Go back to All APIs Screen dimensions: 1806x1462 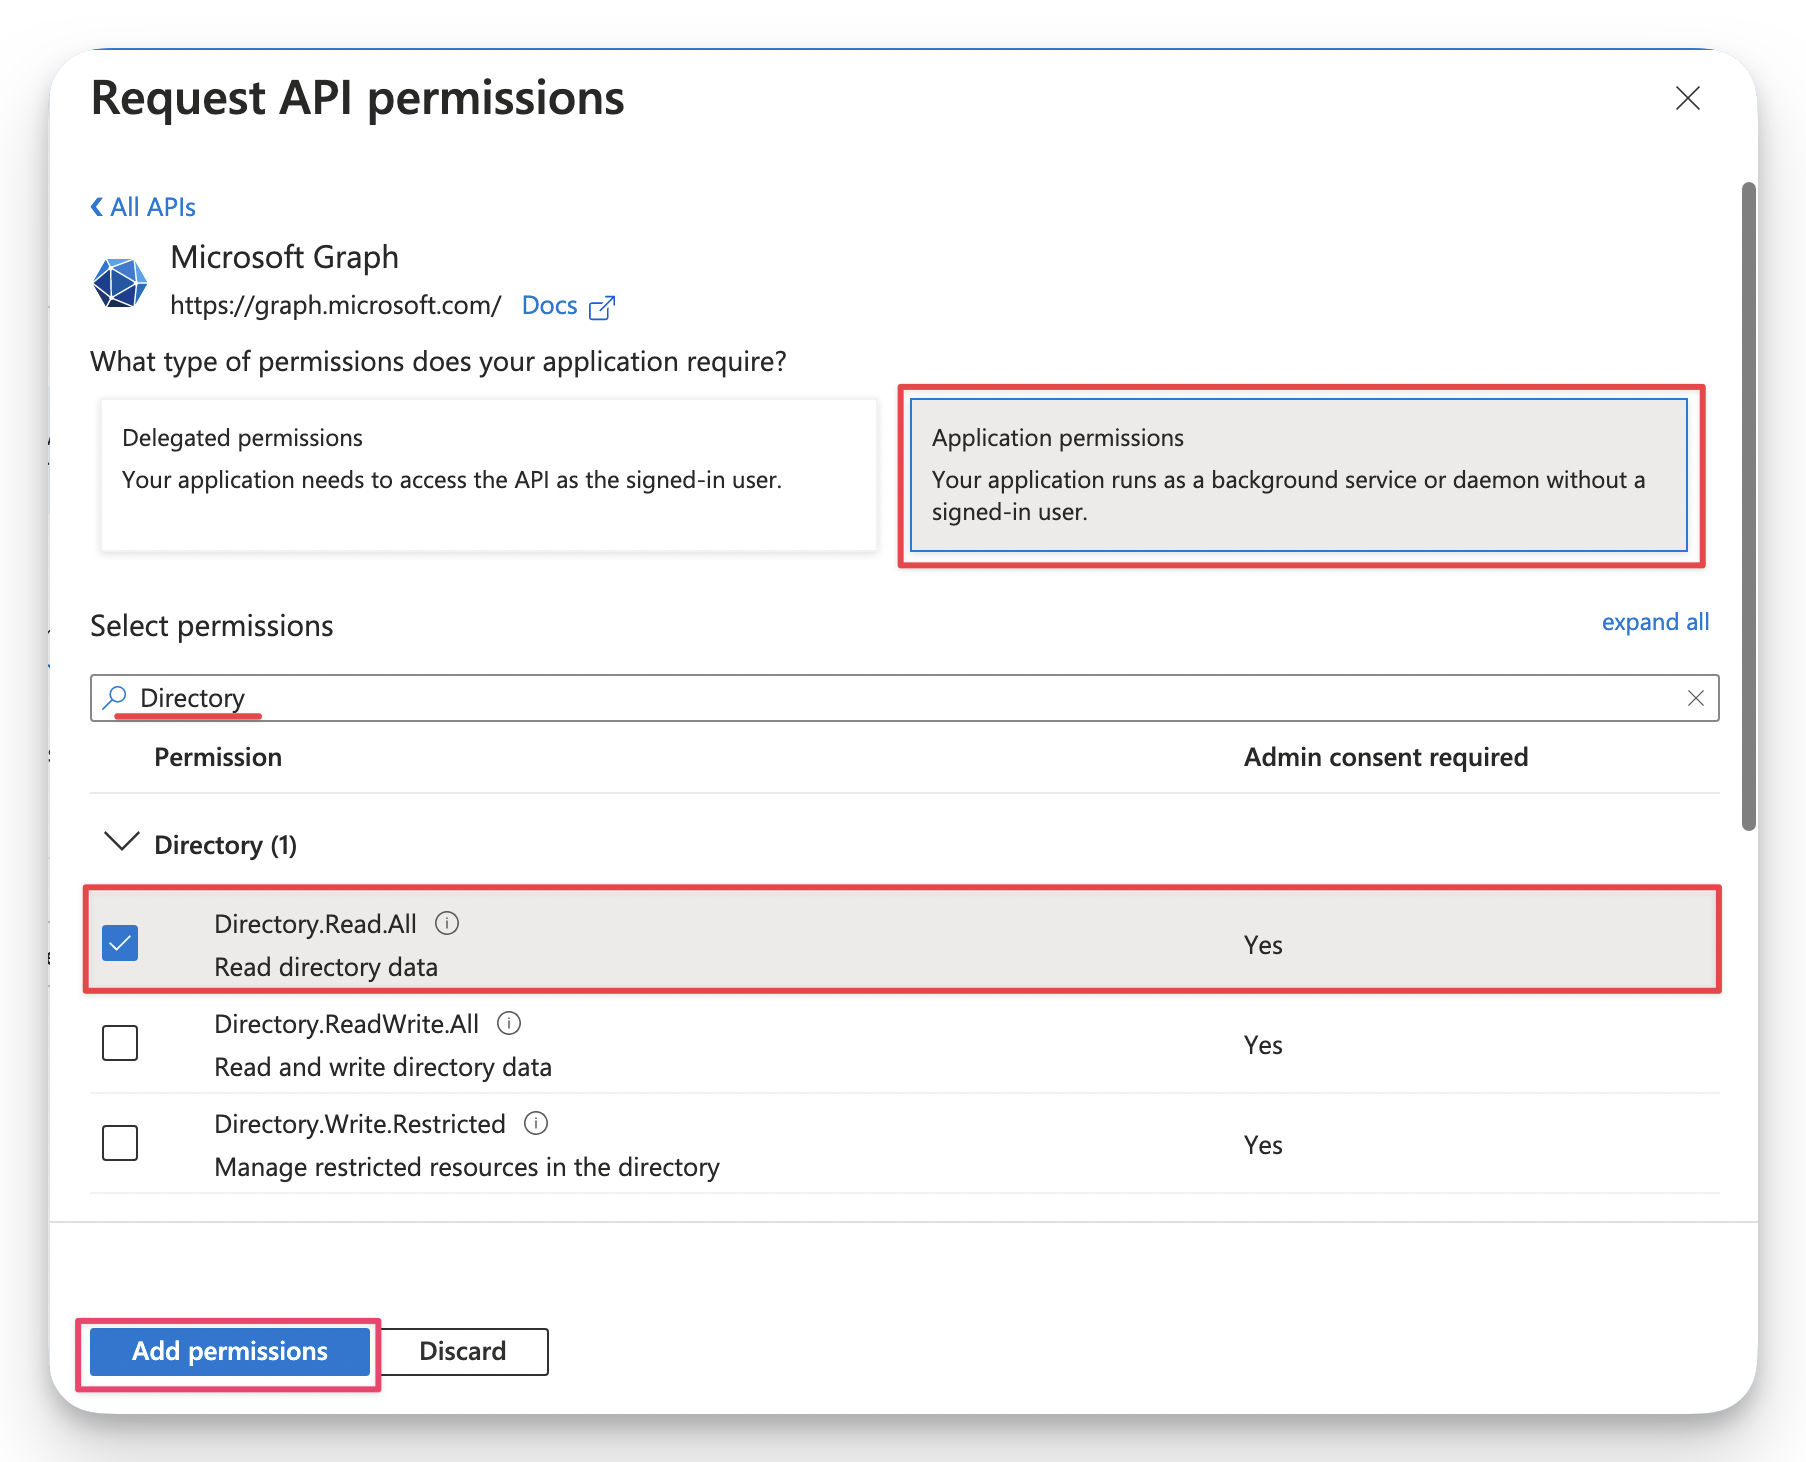point(143,207)
